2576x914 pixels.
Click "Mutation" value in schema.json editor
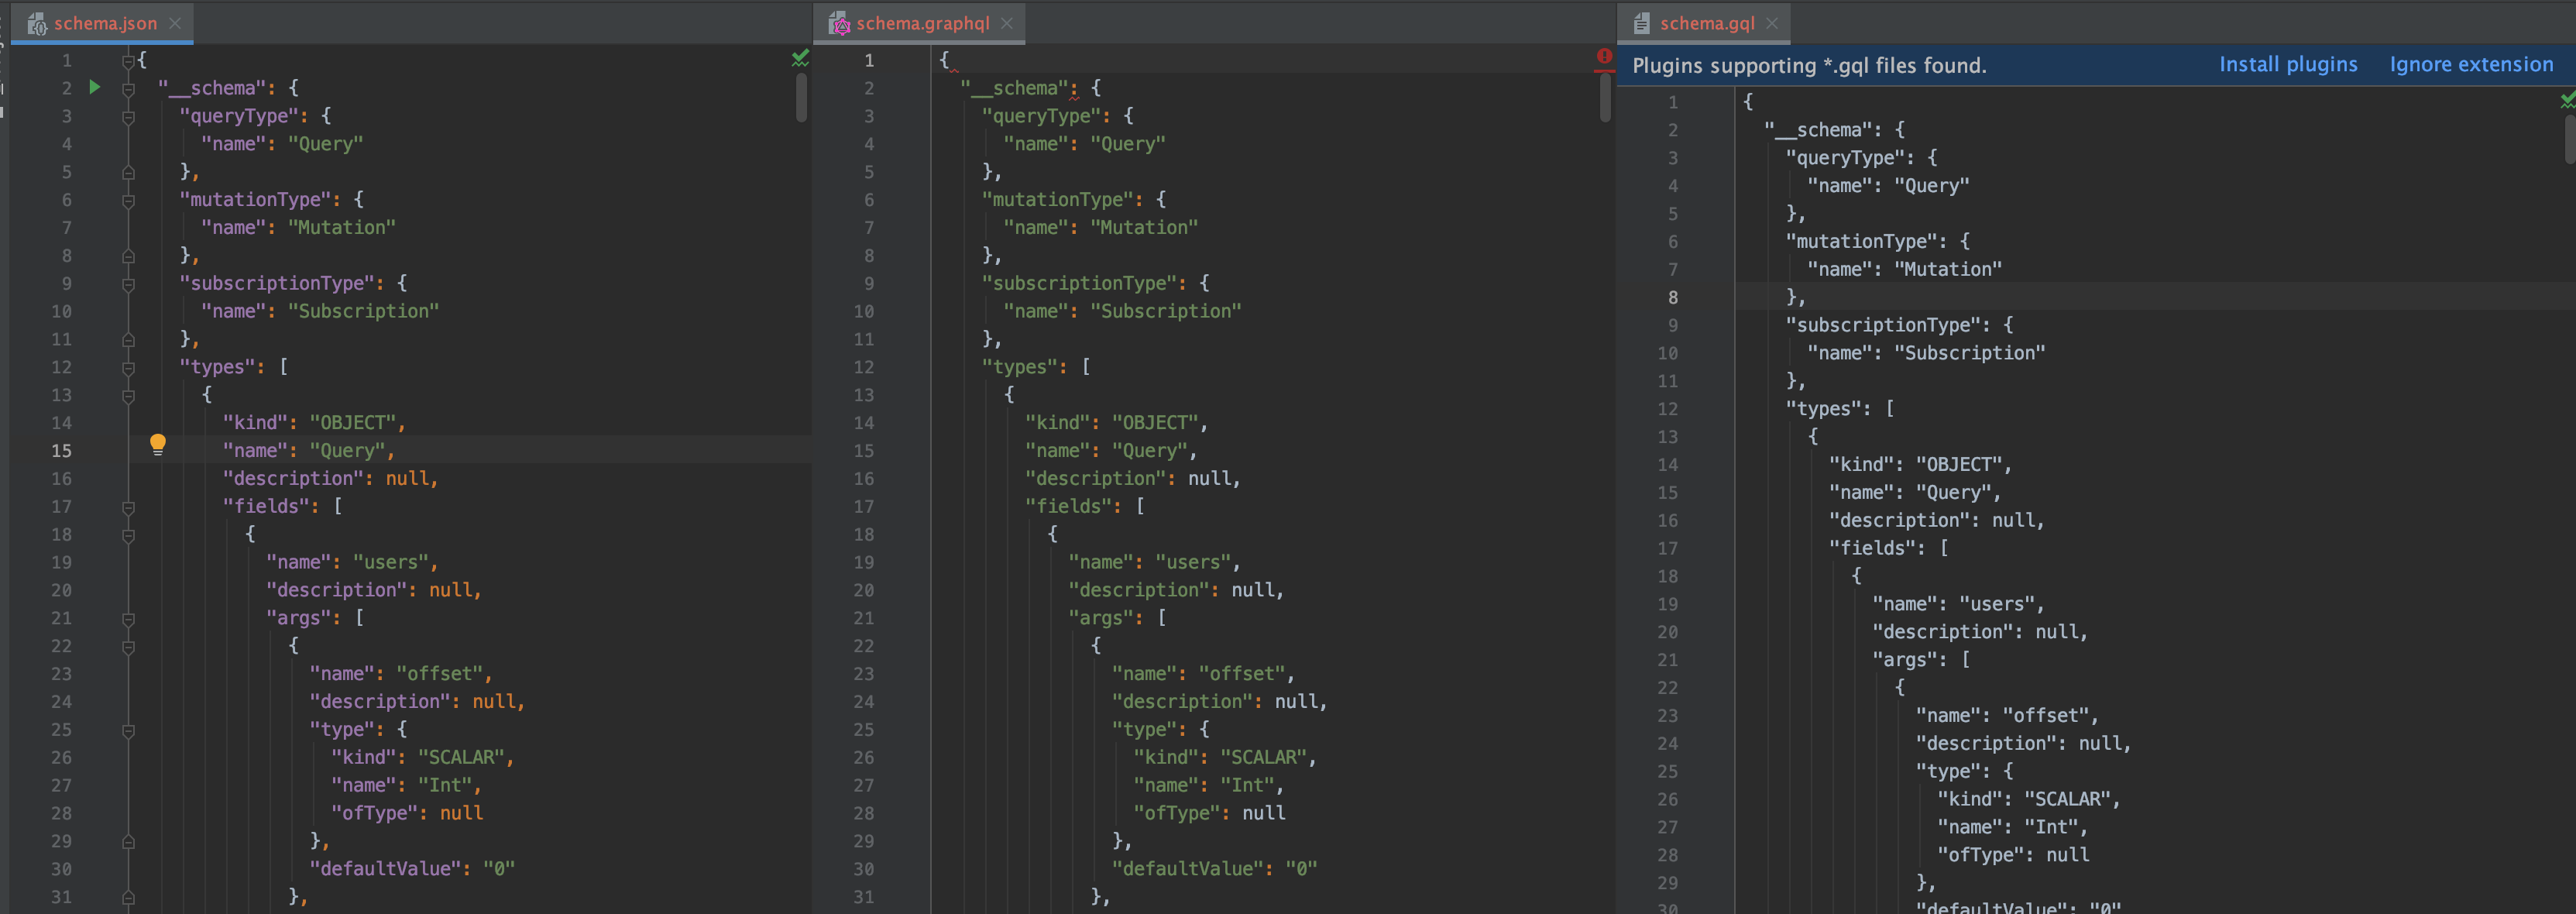tap(342, 228)
